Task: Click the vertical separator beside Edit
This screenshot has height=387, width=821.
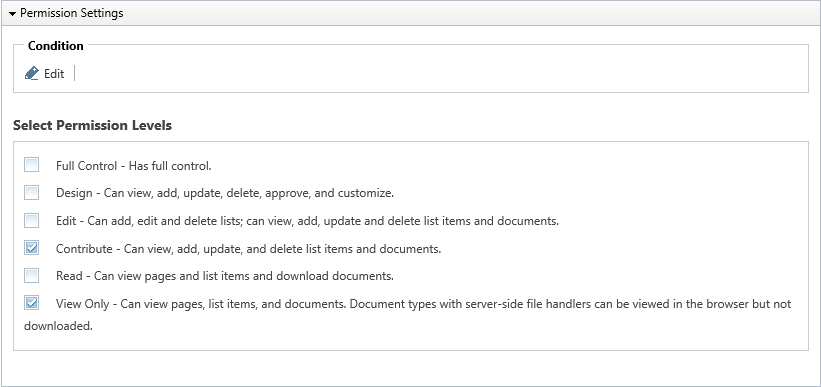Action: [74, 73]
